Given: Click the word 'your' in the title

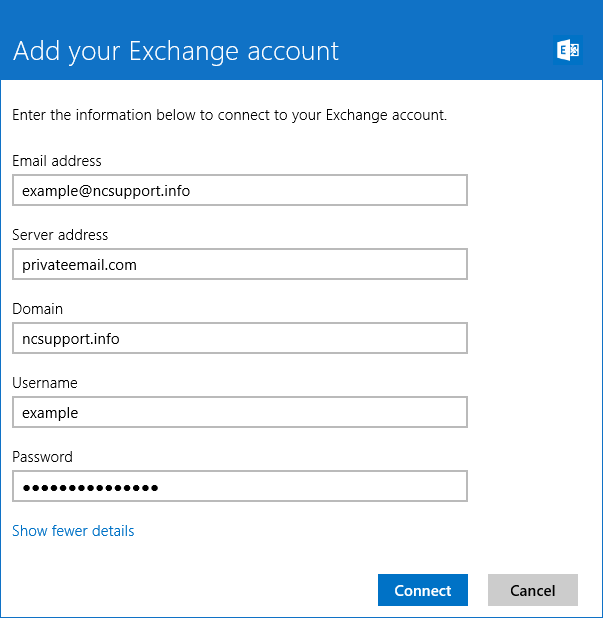Looking at the screenshot, I should [94, 54].
